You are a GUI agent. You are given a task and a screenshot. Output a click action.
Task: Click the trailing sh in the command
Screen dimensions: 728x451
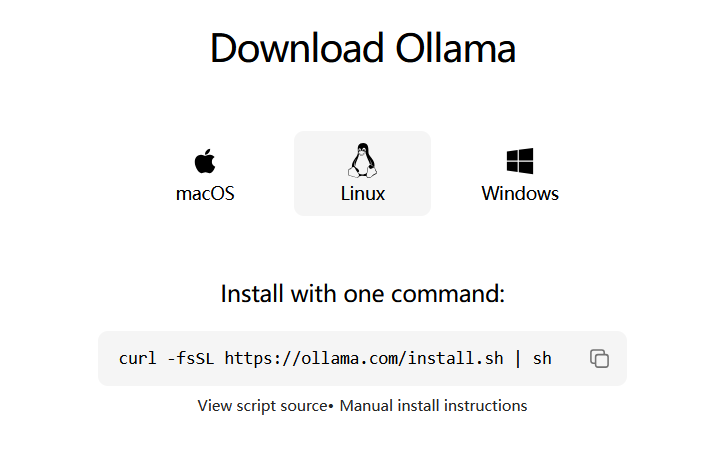coord(542,359)
